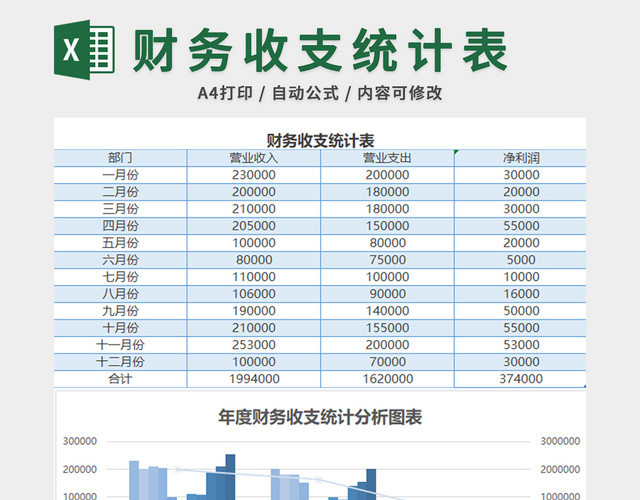Image resolution: width=640 pixels, height=500 pixels.
Task: Click the 155000 expense cell for 十月份
Action: coord(387,328)
